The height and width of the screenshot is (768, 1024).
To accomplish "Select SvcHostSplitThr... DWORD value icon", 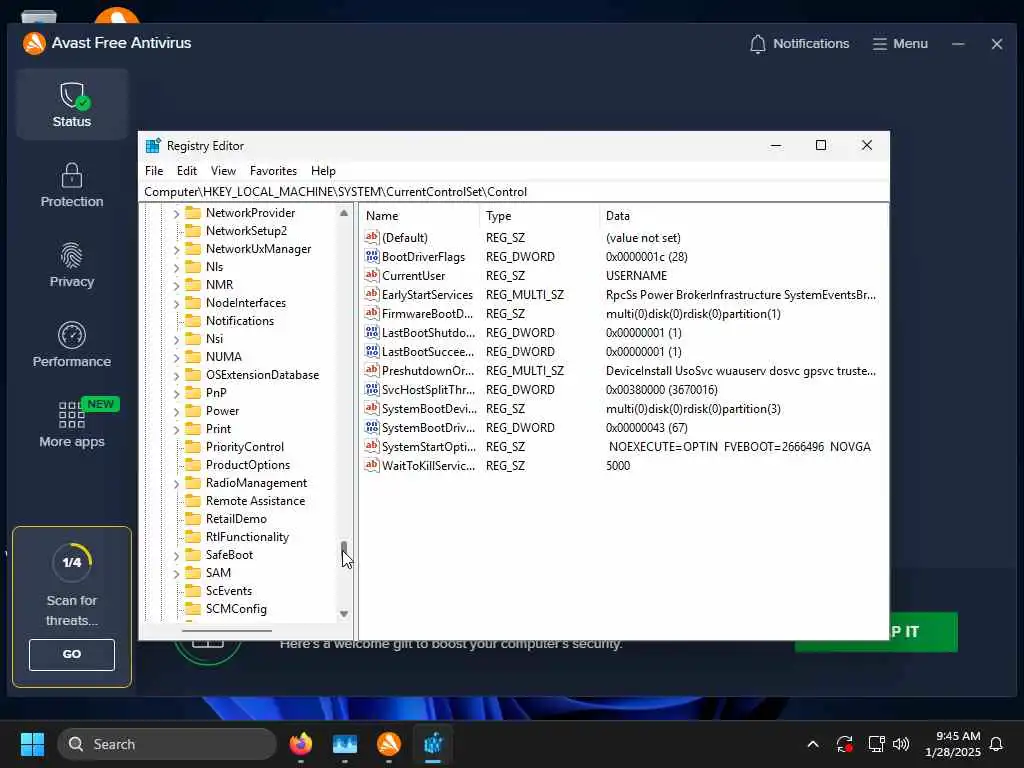I will (x=372, y=389).
